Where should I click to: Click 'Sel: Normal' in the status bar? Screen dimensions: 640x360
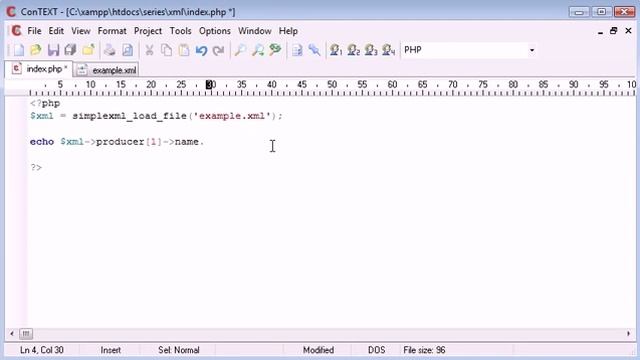pyautogui.click(x=179, y=350)
